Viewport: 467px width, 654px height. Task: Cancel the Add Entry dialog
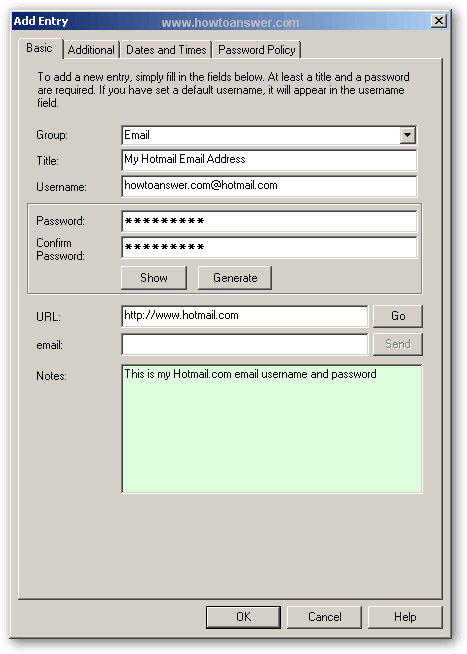324,617
